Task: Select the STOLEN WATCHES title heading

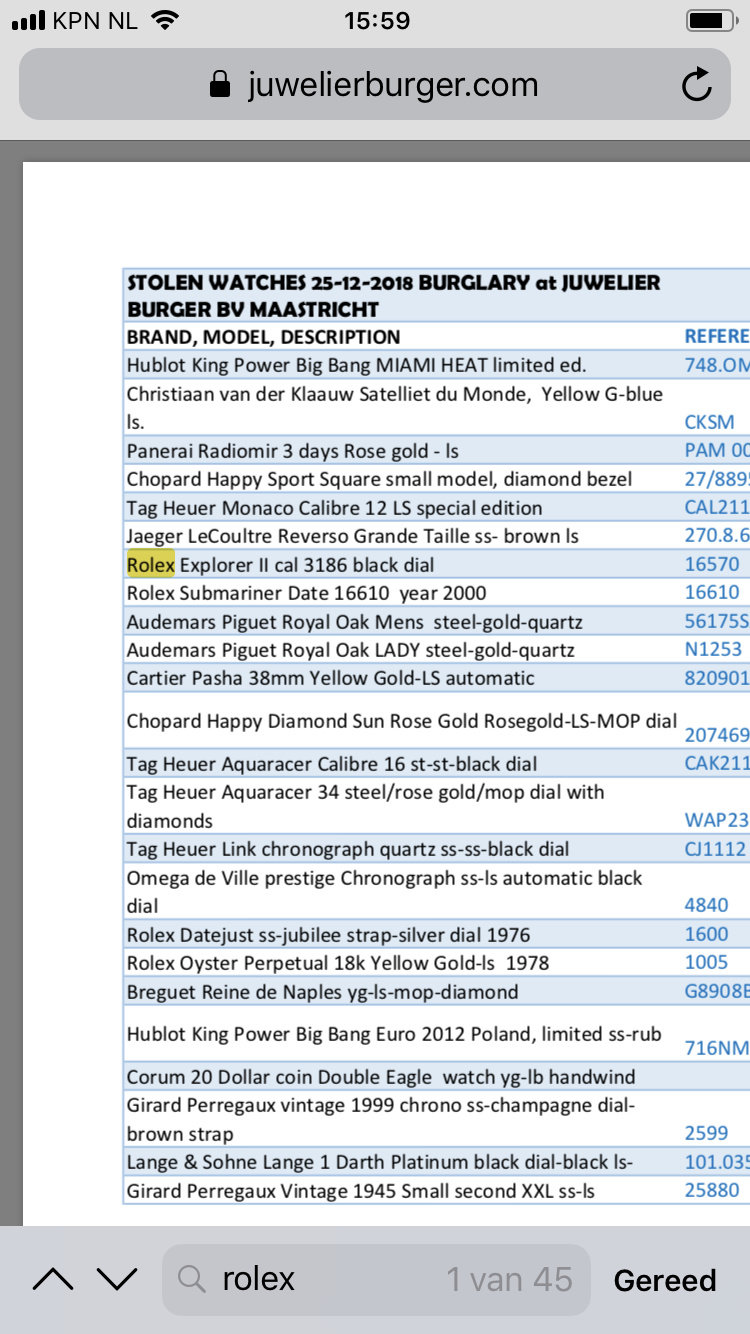Action: (x=394, y=296)
